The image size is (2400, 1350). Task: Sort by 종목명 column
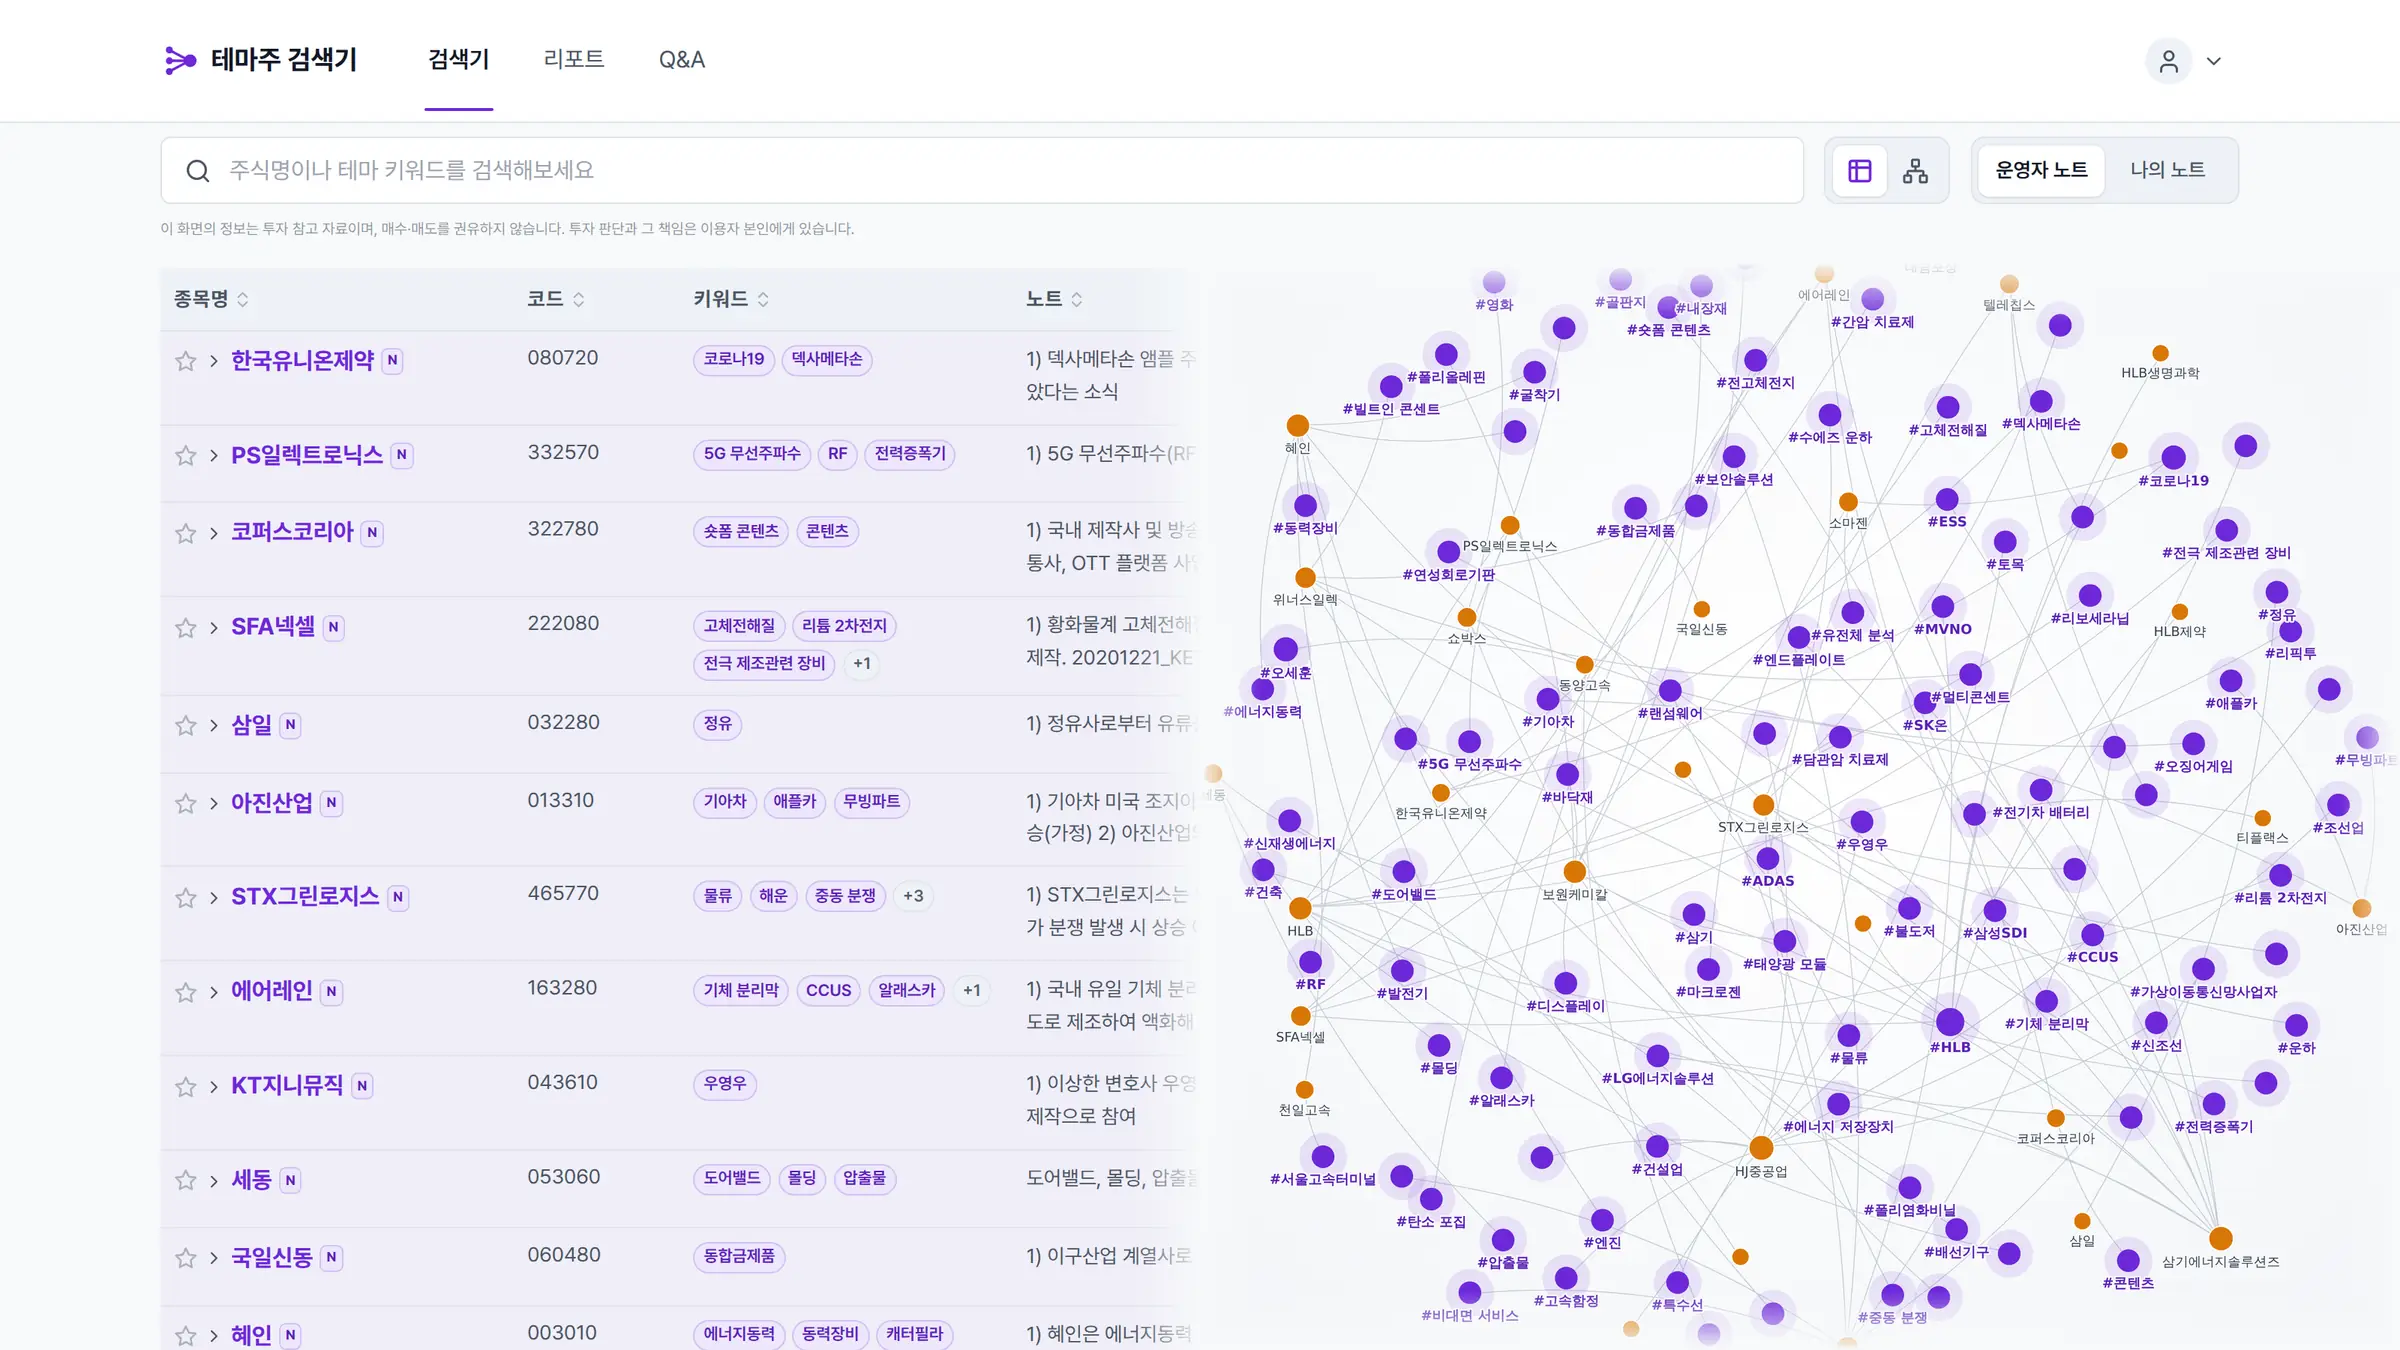pyautogui.click(x=211, y=299)
